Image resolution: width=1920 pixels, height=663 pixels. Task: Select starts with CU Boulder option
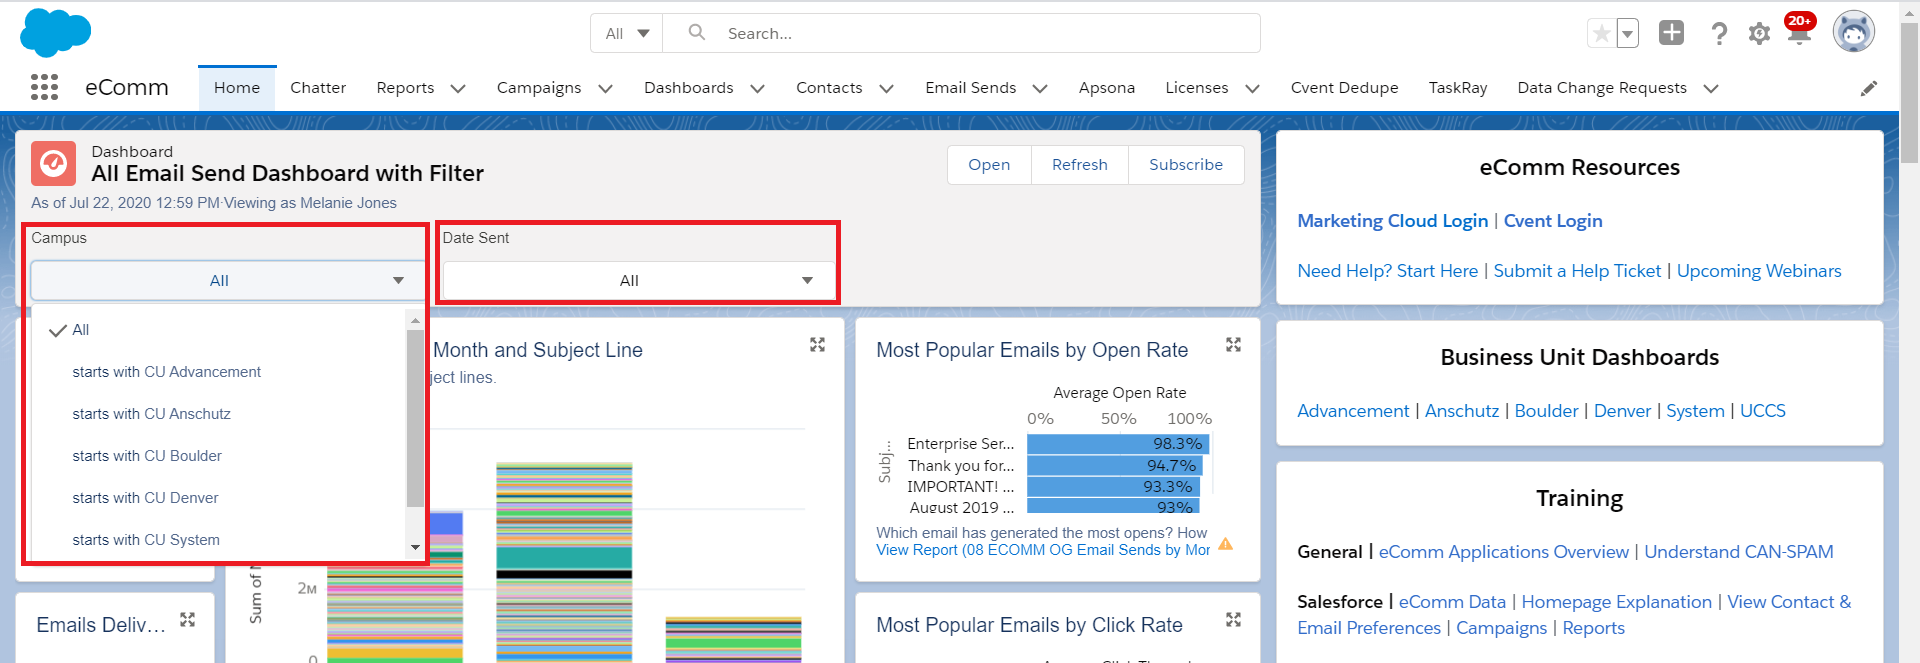[218, 456]
